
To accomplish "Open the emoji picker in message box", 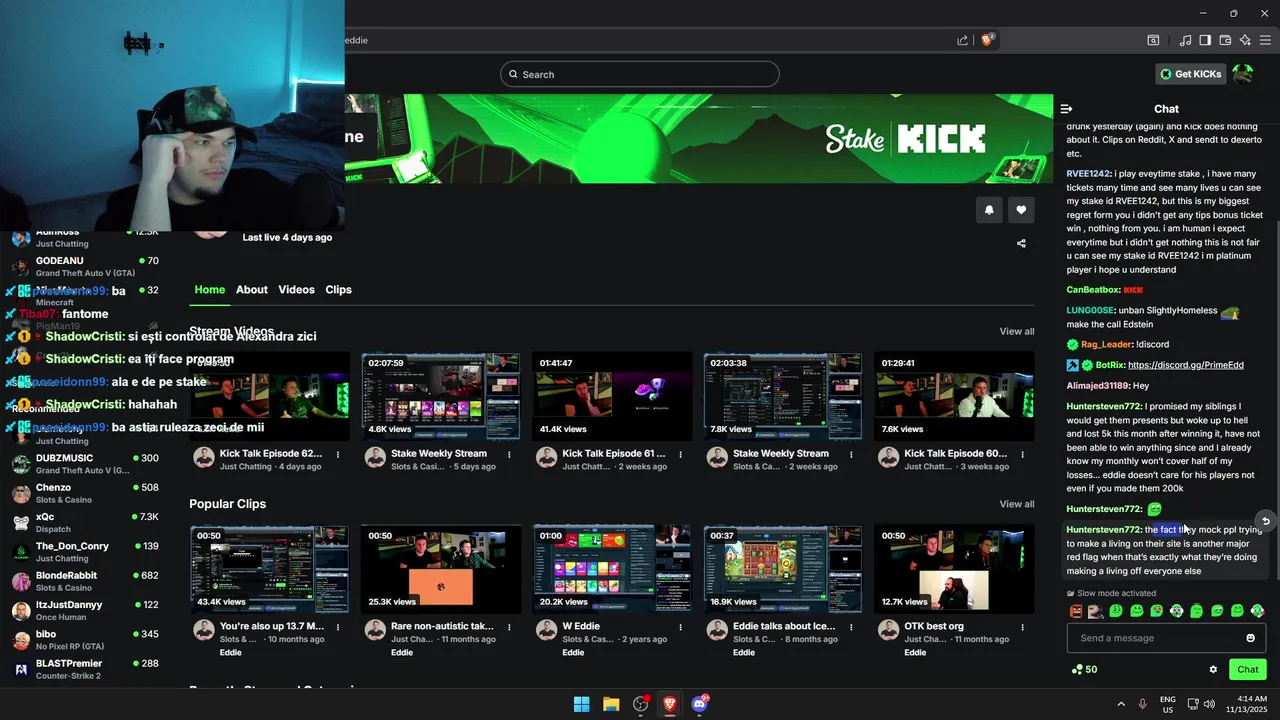I will (x=1250, y=638).
